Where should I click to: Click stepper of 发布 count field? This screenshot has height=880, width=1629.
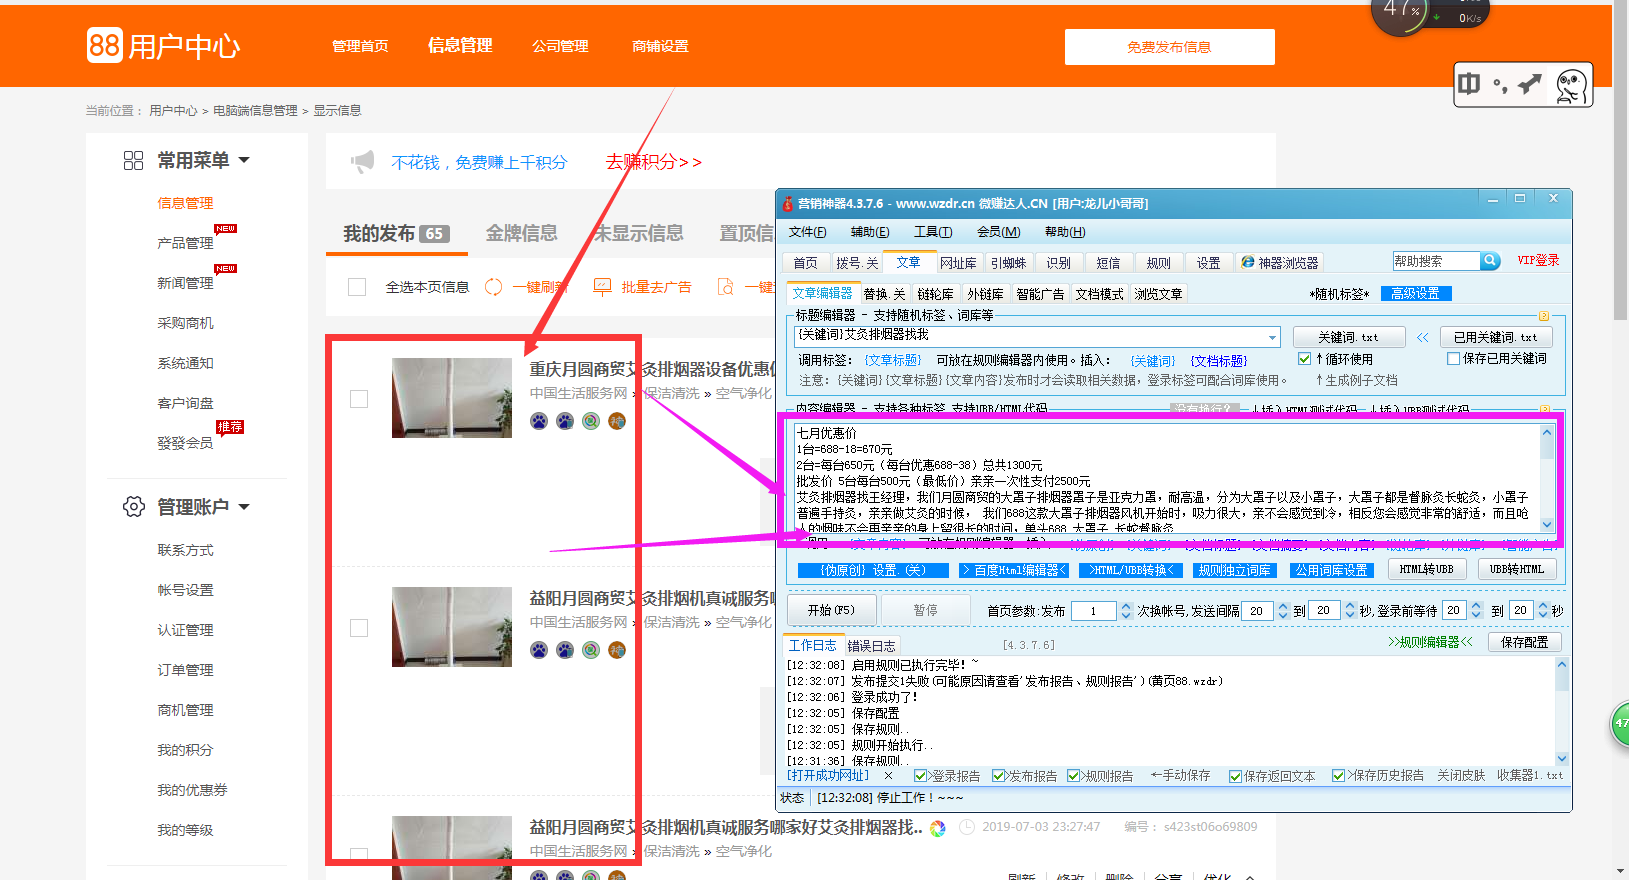[x=1126, y=611]
